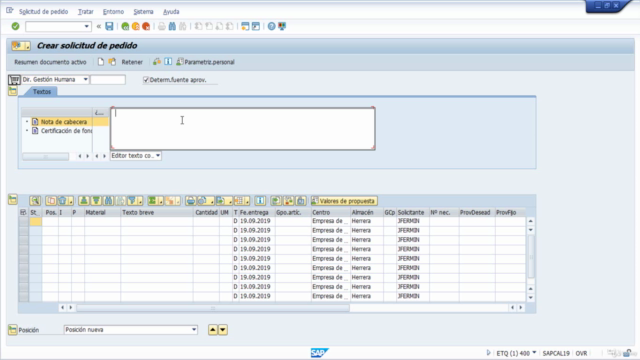Click the Delete item trash icon
640x360 pixels.
point(62,200)
